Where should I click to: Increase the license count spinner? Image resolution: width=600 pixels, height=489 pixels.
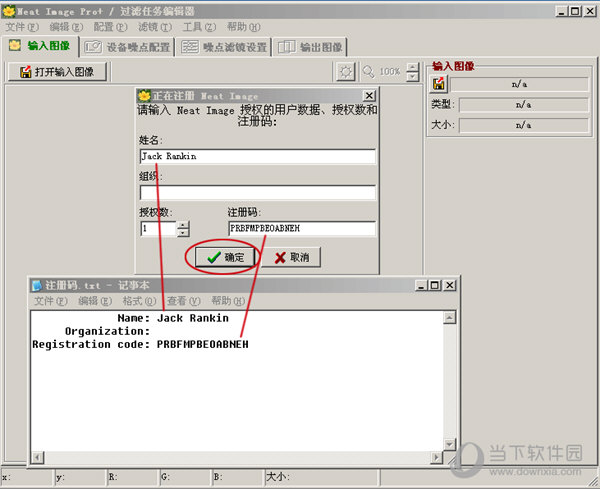point(183,225)
